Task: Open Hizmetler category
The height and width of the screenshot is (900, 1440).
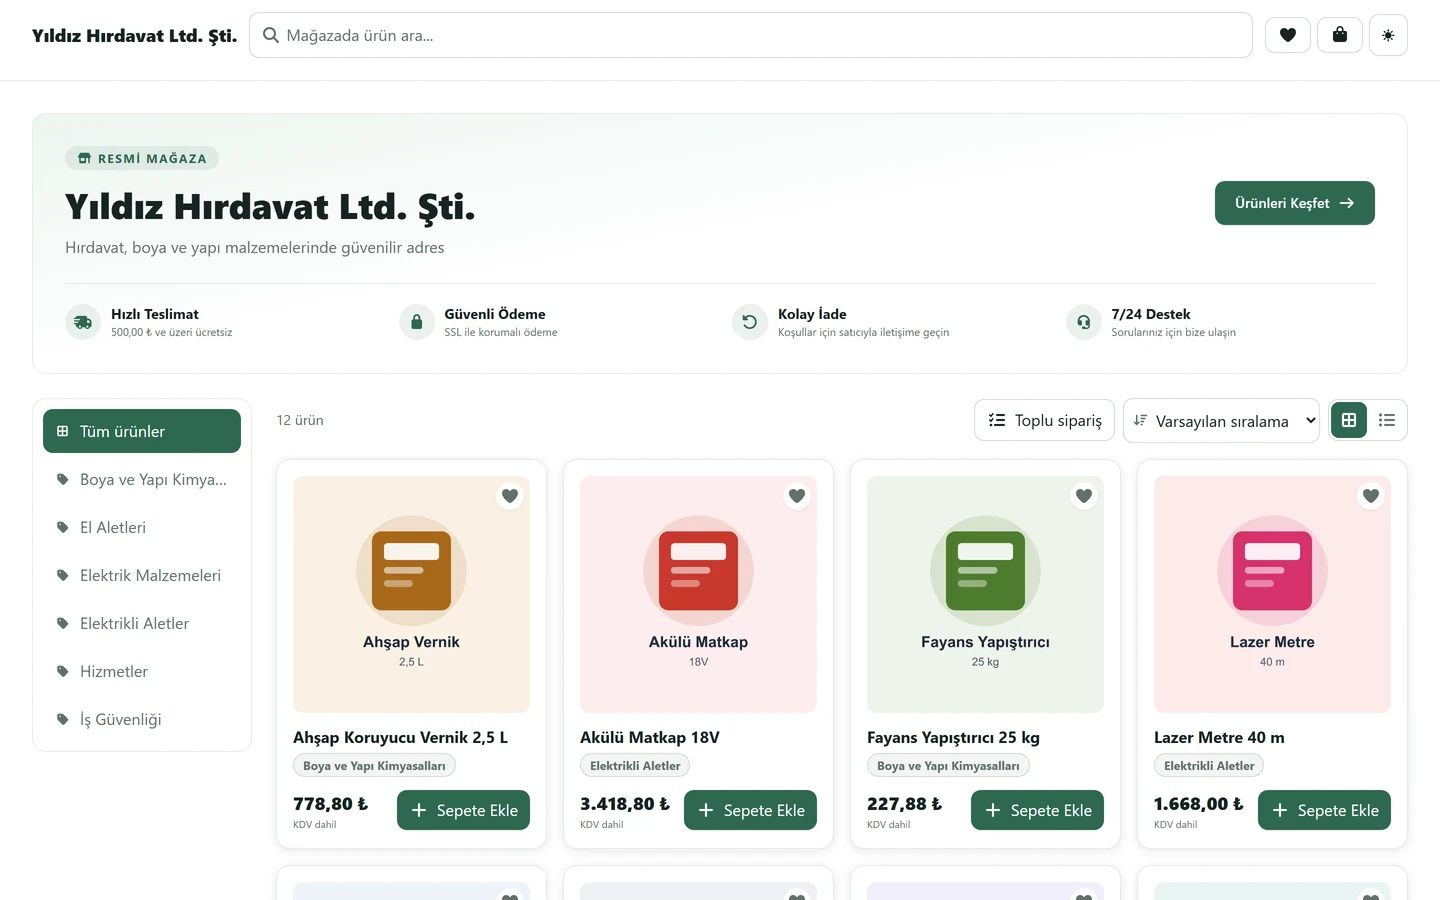Action: point(142,671)
